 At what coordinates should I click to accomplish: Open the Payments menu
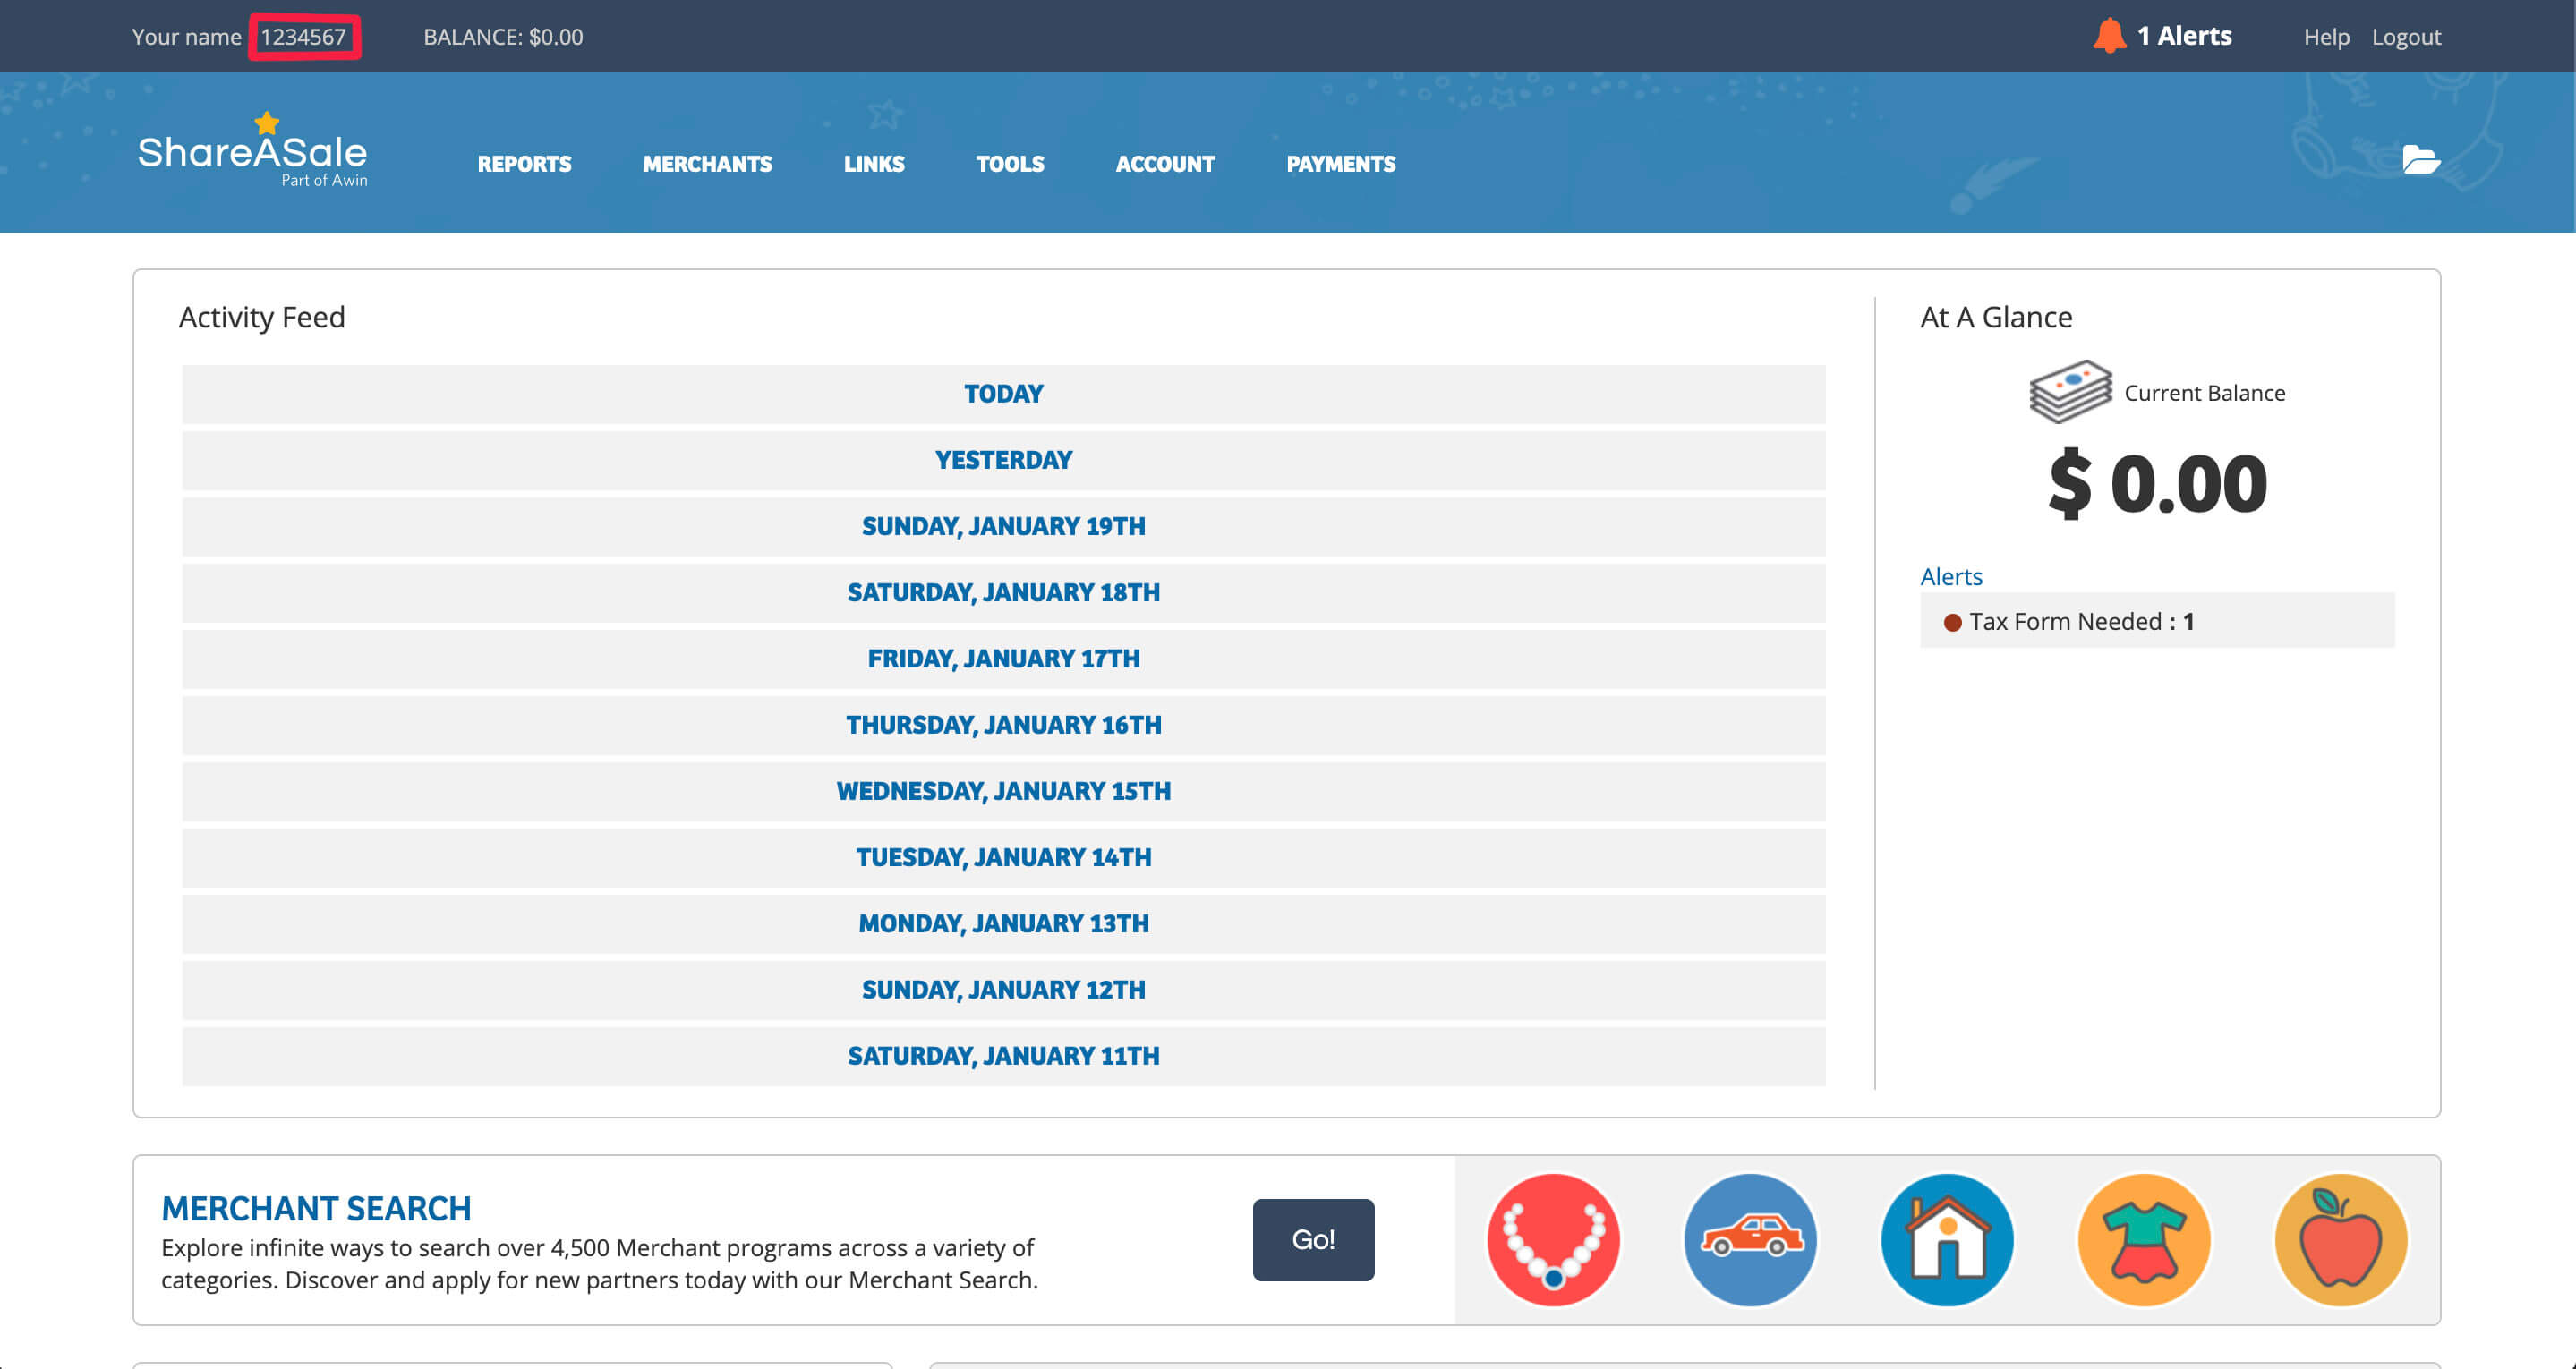point(1341,164)
